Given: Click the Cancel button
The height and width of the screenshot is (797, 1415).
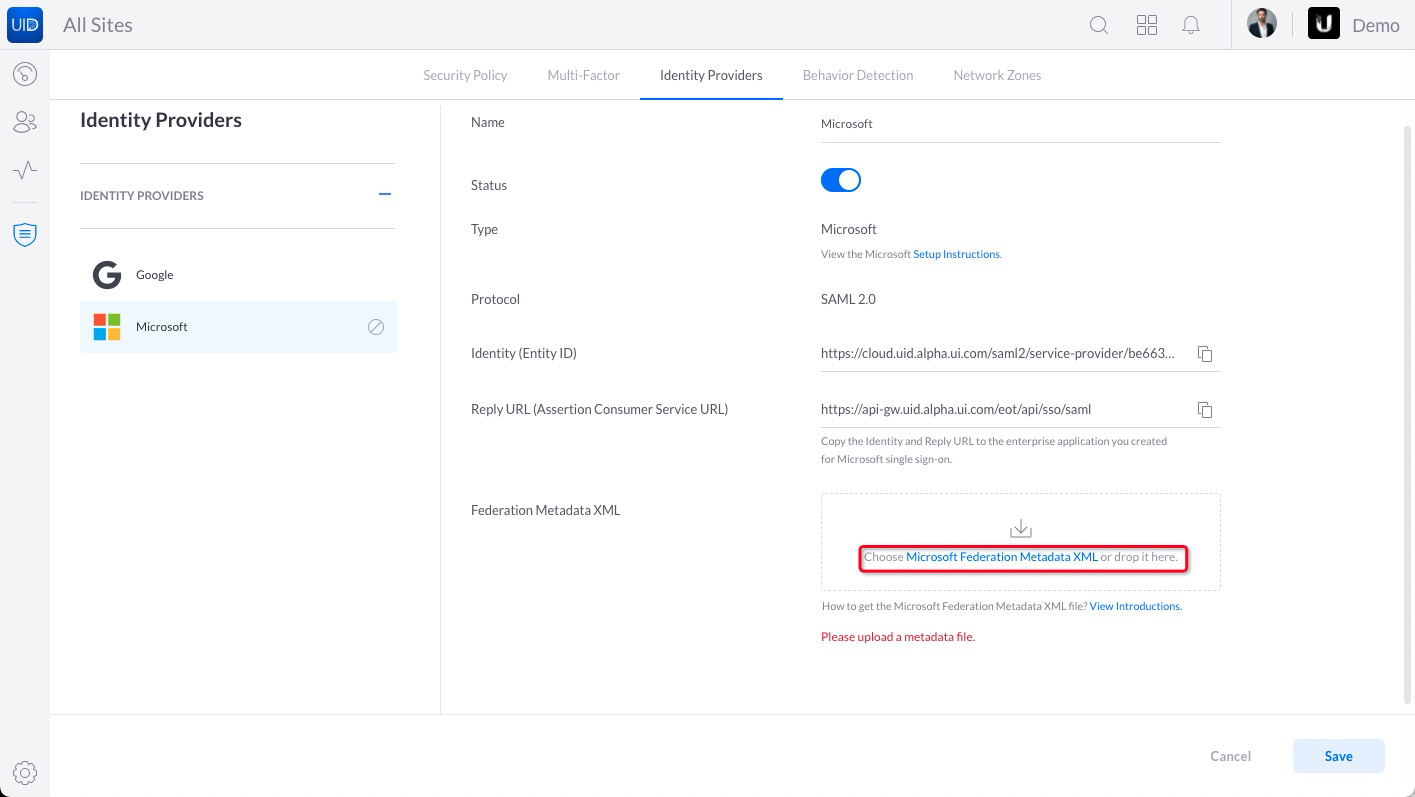Looking at the screenshot, I should point(1231,756).
